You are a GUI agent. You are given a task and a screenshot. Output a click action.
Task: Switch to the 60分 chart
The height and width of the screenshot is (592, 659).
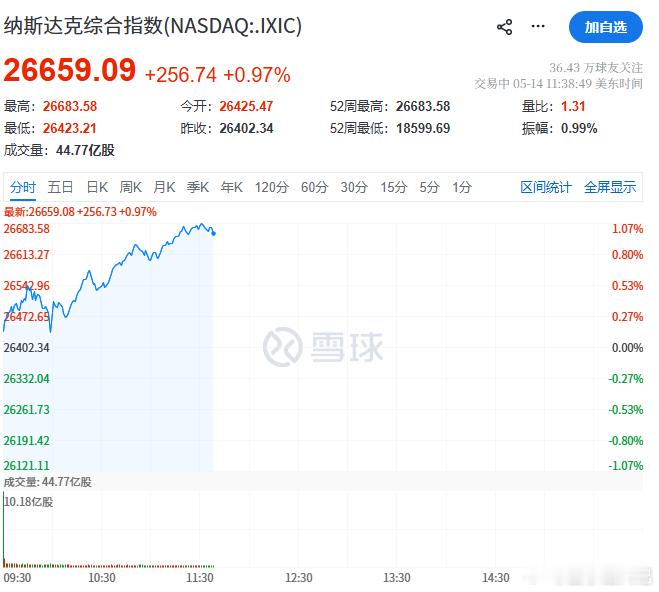pos(314,187)
